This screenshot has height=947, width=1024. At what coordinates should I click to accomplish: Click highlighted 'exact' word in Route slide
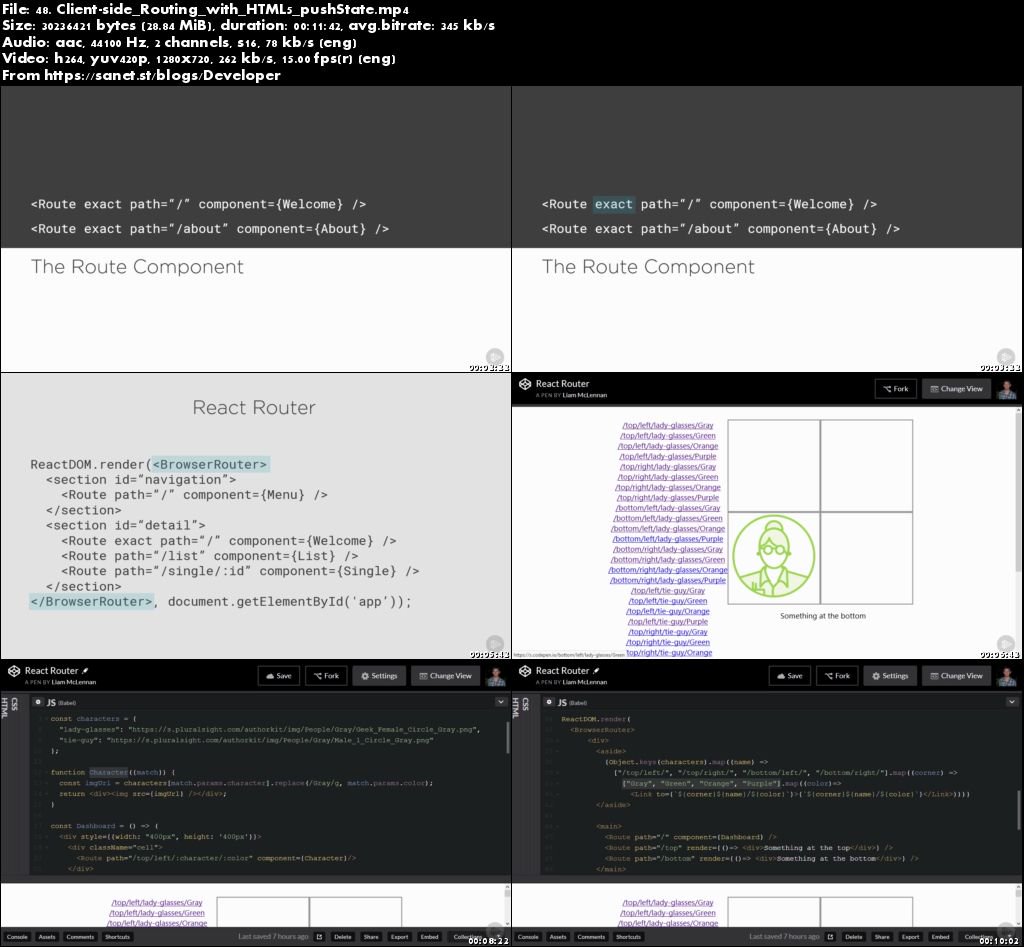[613, 204]
